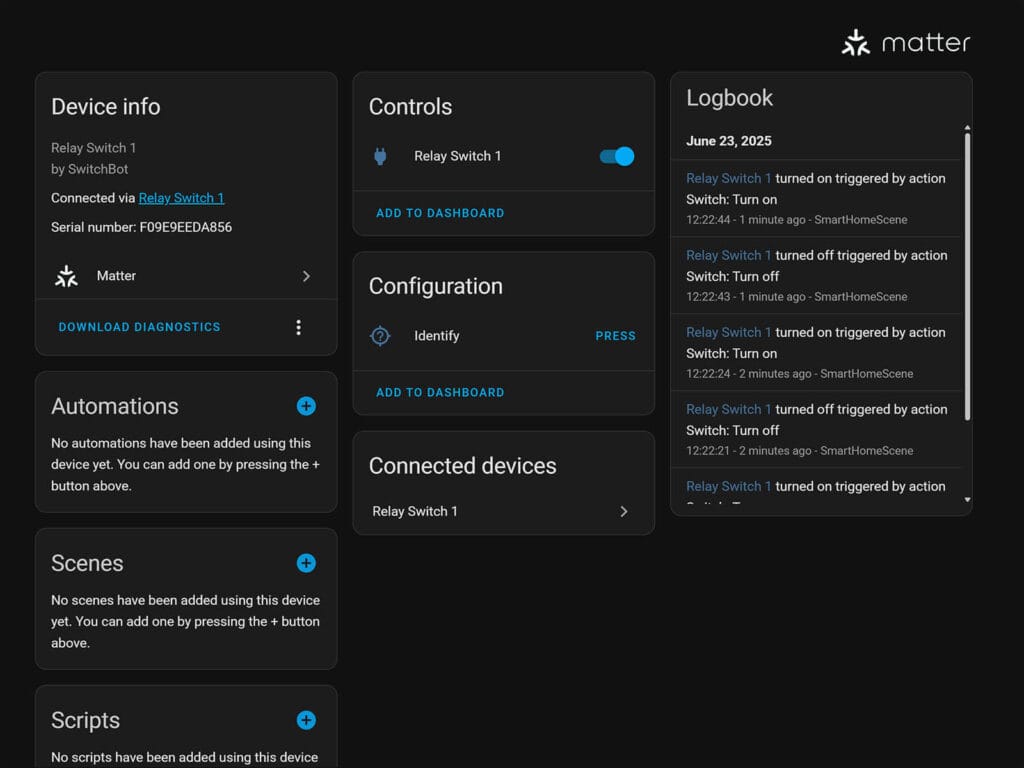This screenshot has width=1024, height=768.
Task: Click the logbook scrollbar thumb
Action: point(967,277)
